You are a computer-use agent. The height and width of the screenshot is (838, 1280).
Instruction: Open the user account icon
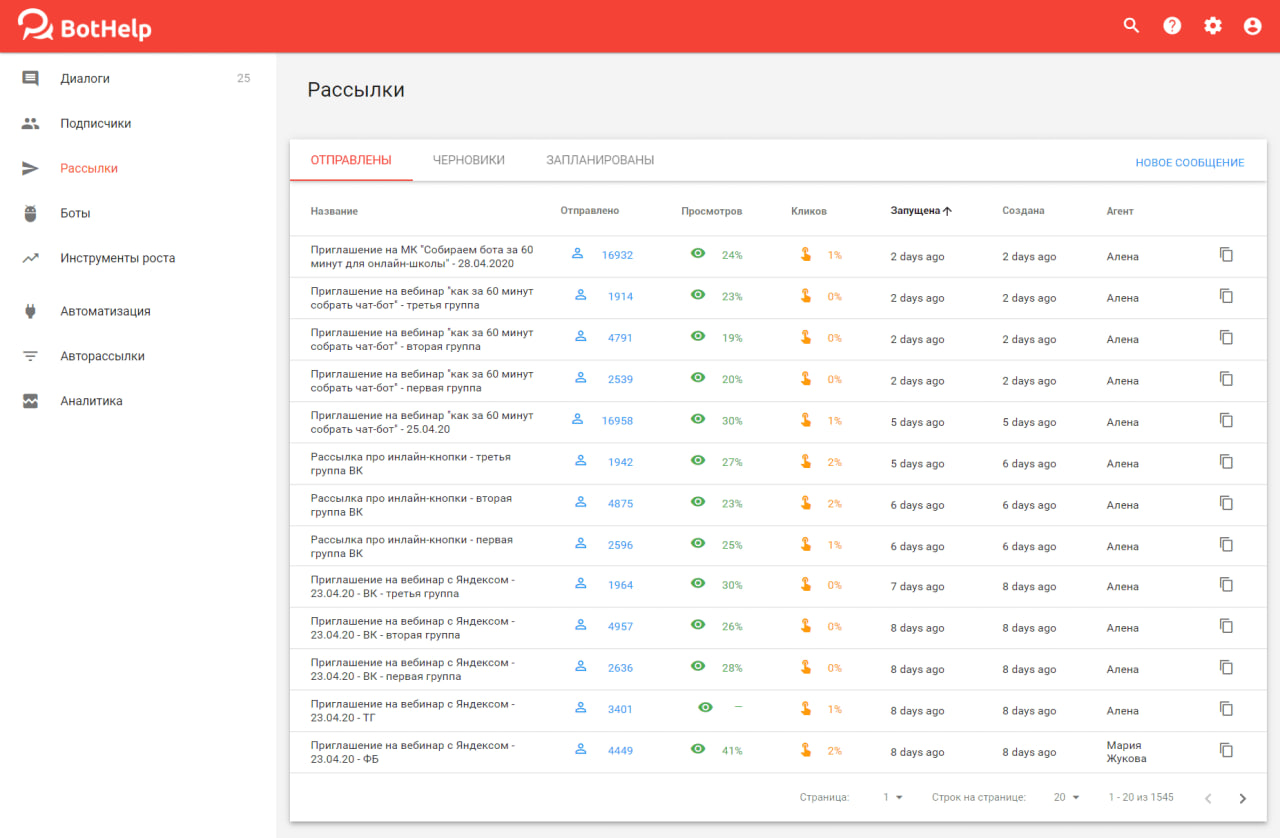pyautogui.click(x=1252, y=25)
